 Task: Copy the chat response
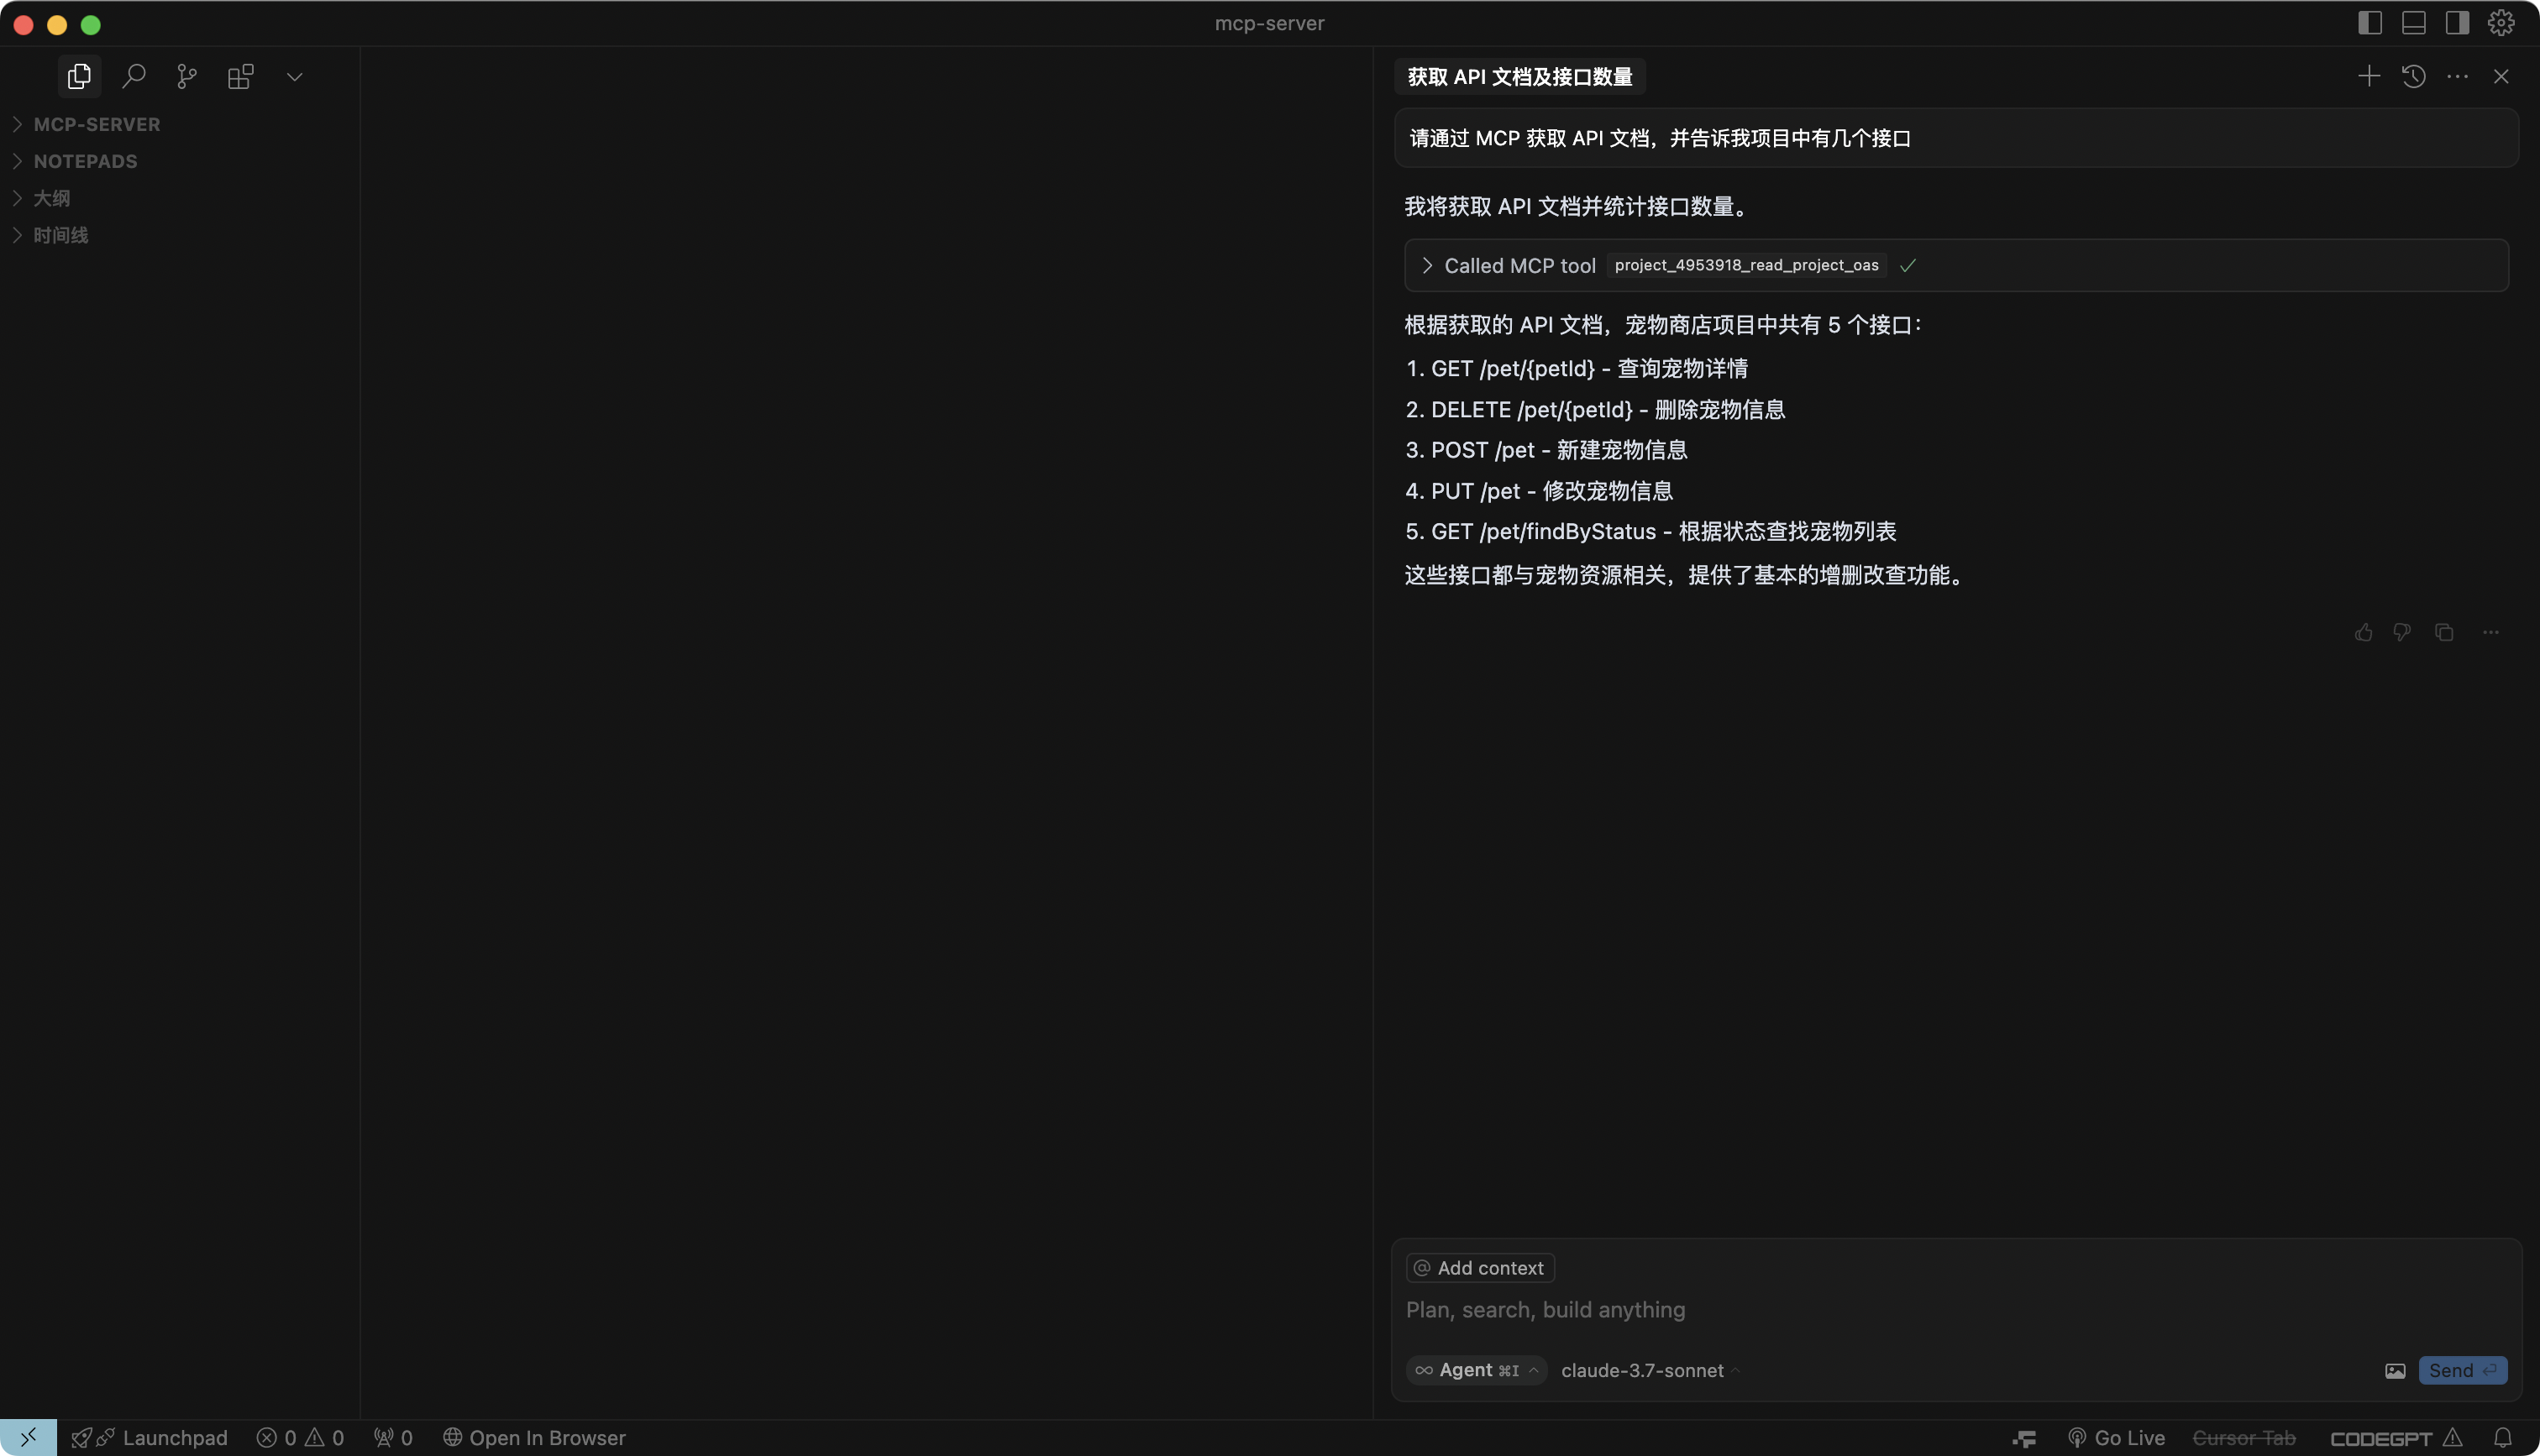[2444, 632]
